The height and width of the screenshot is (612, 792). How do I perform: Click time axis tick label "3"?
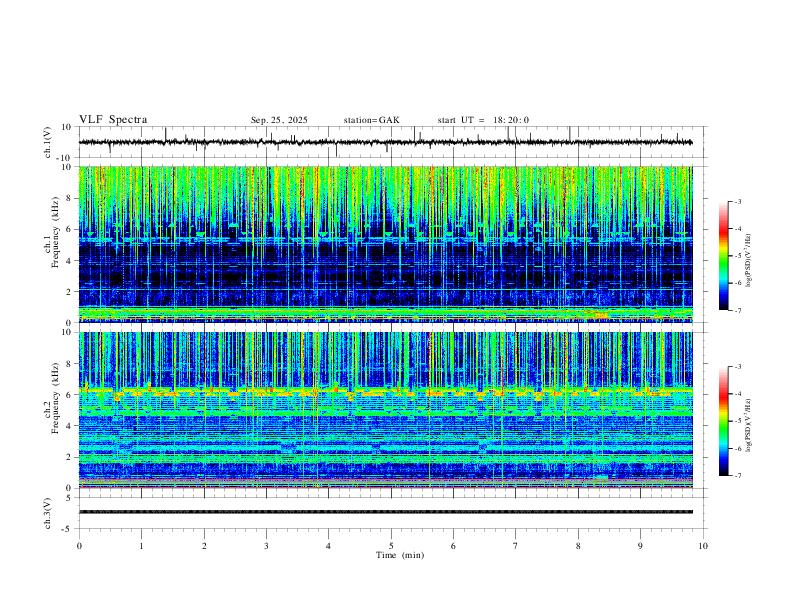coord(266,546)
